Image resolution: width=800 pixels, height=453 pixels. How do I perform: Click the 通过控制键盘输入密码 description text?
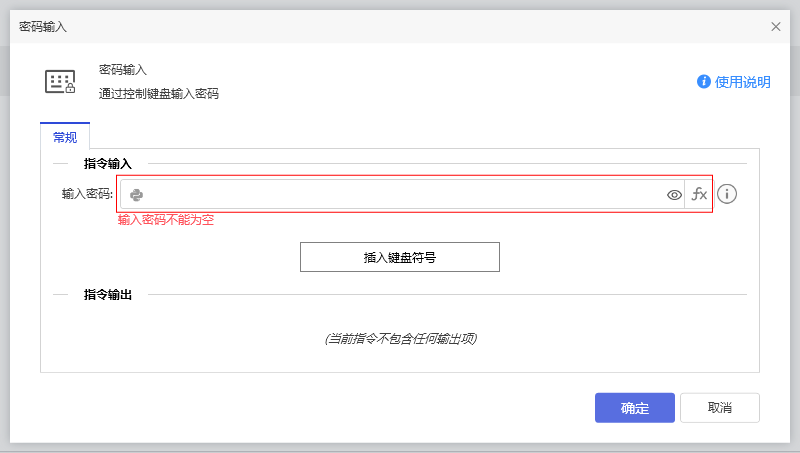(x=158, y=94)
